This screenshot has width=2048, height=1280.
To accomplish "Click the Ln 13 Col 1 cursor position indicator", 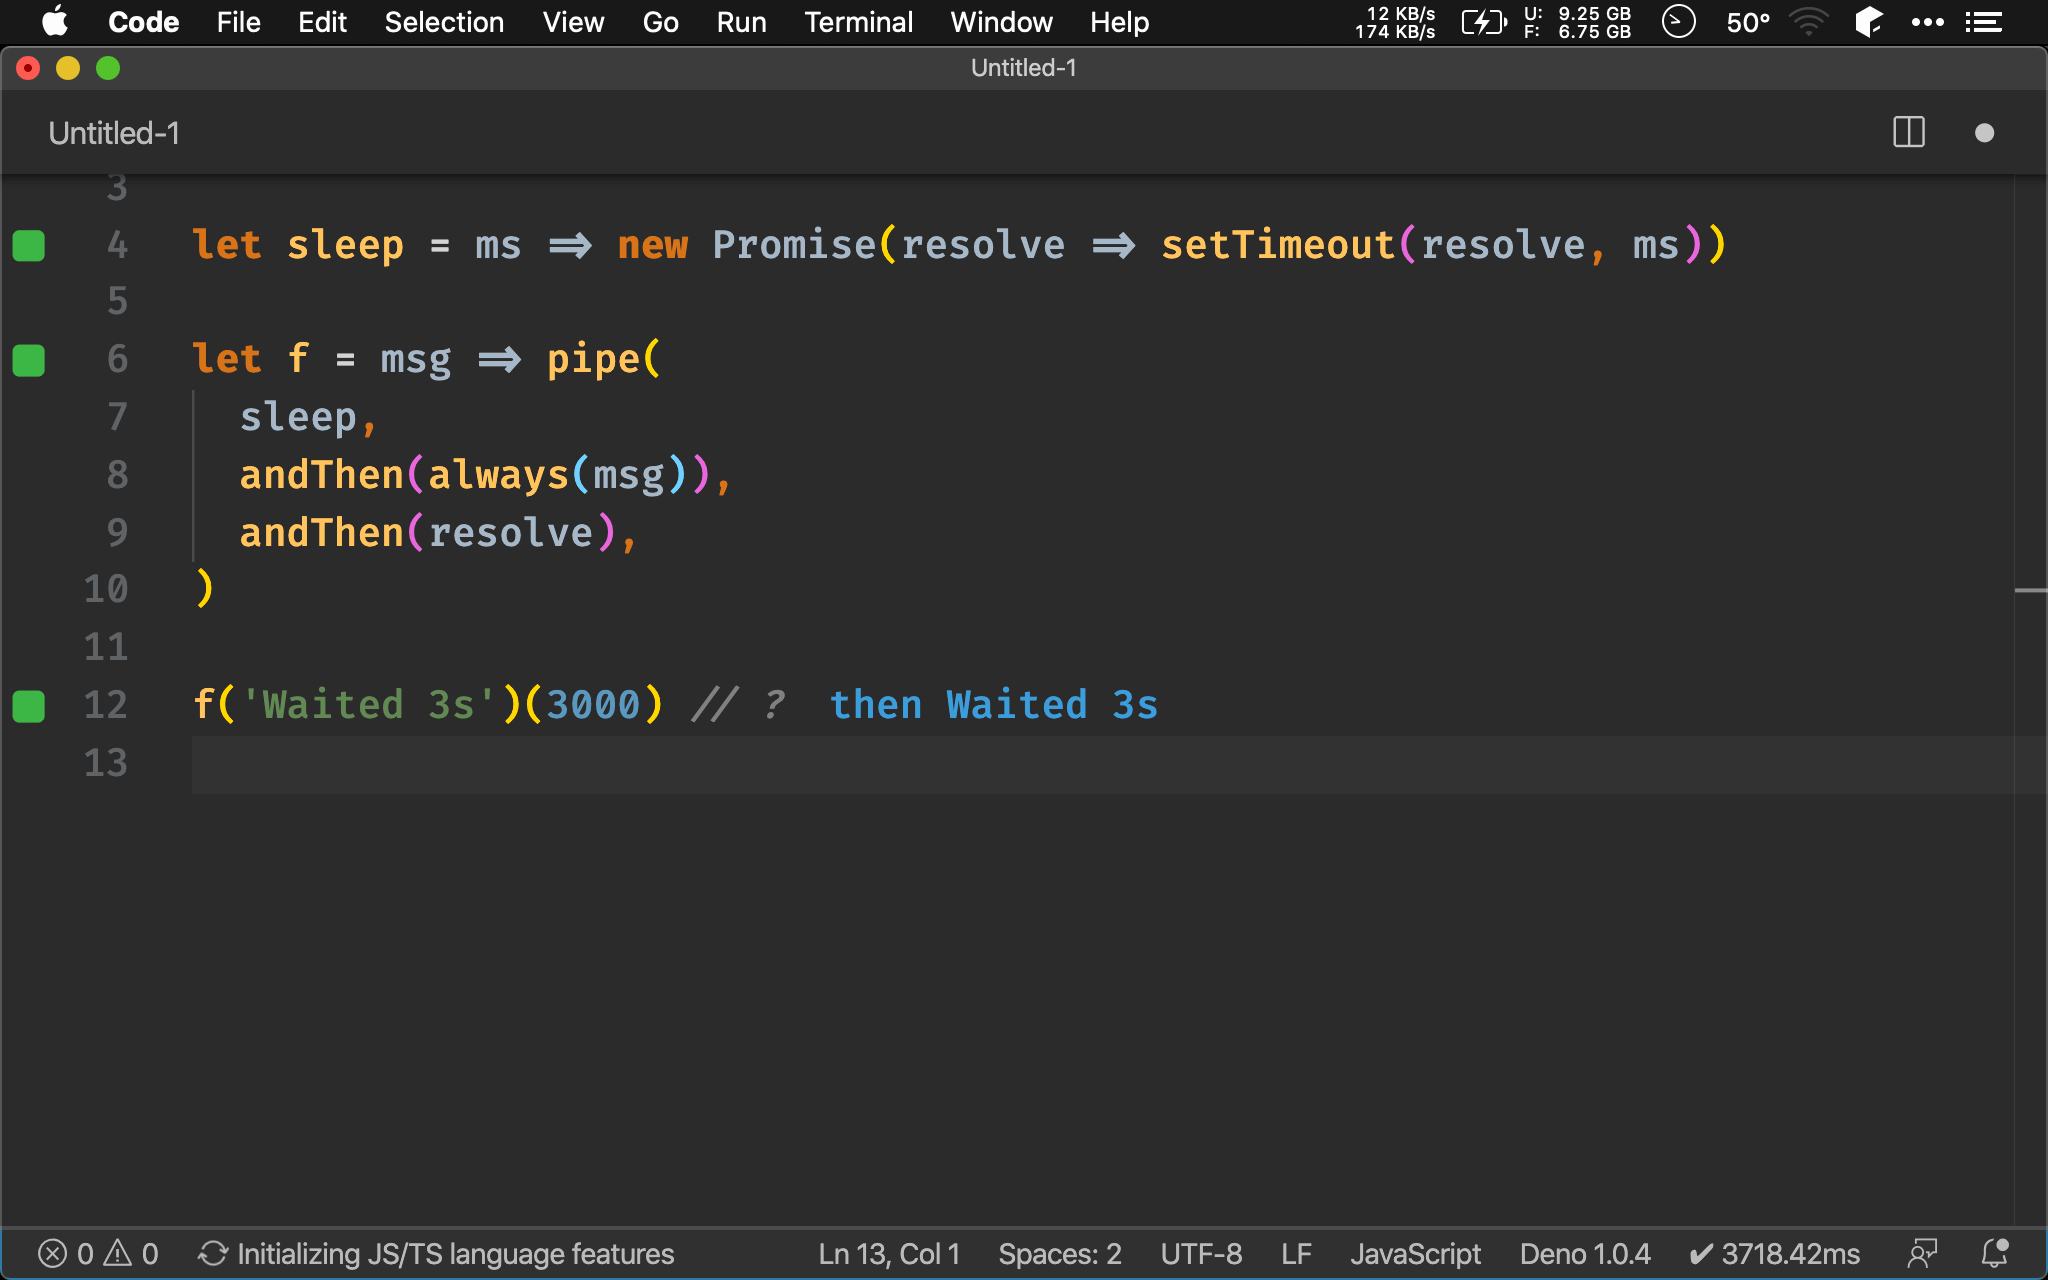I will point(885,1253).
